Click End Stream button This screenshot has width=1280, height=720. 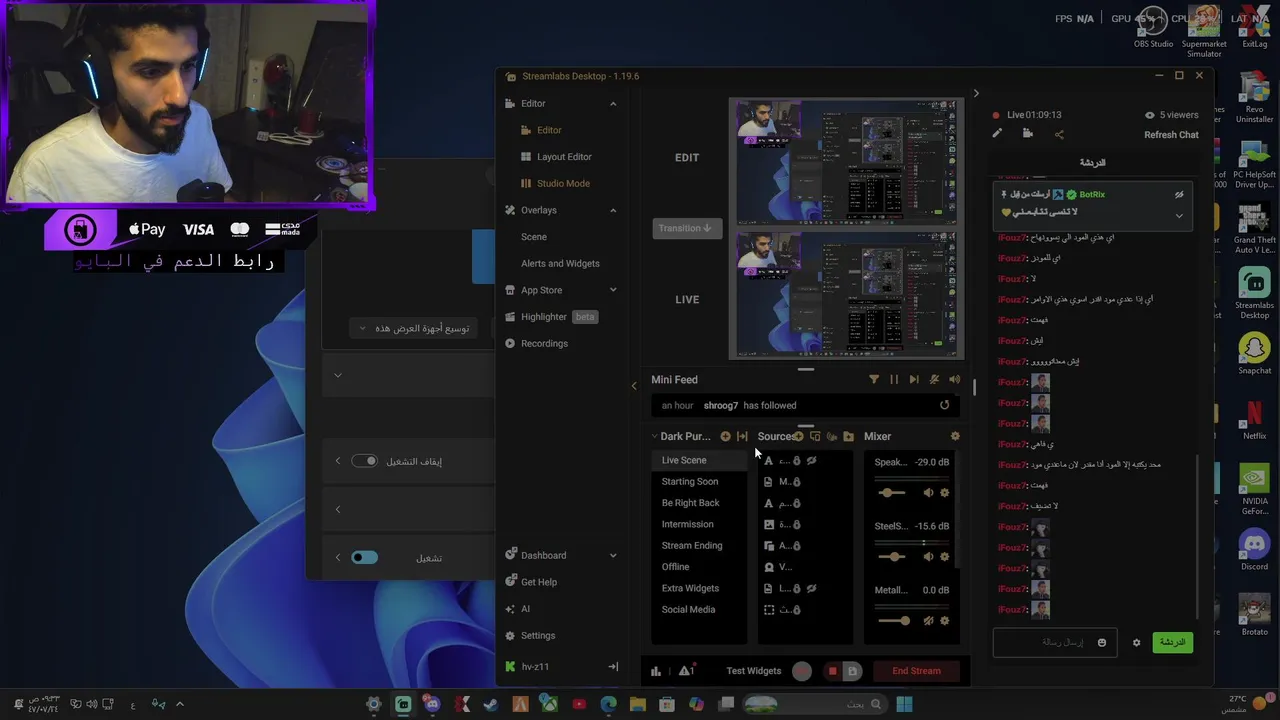[x=916, y=671]
